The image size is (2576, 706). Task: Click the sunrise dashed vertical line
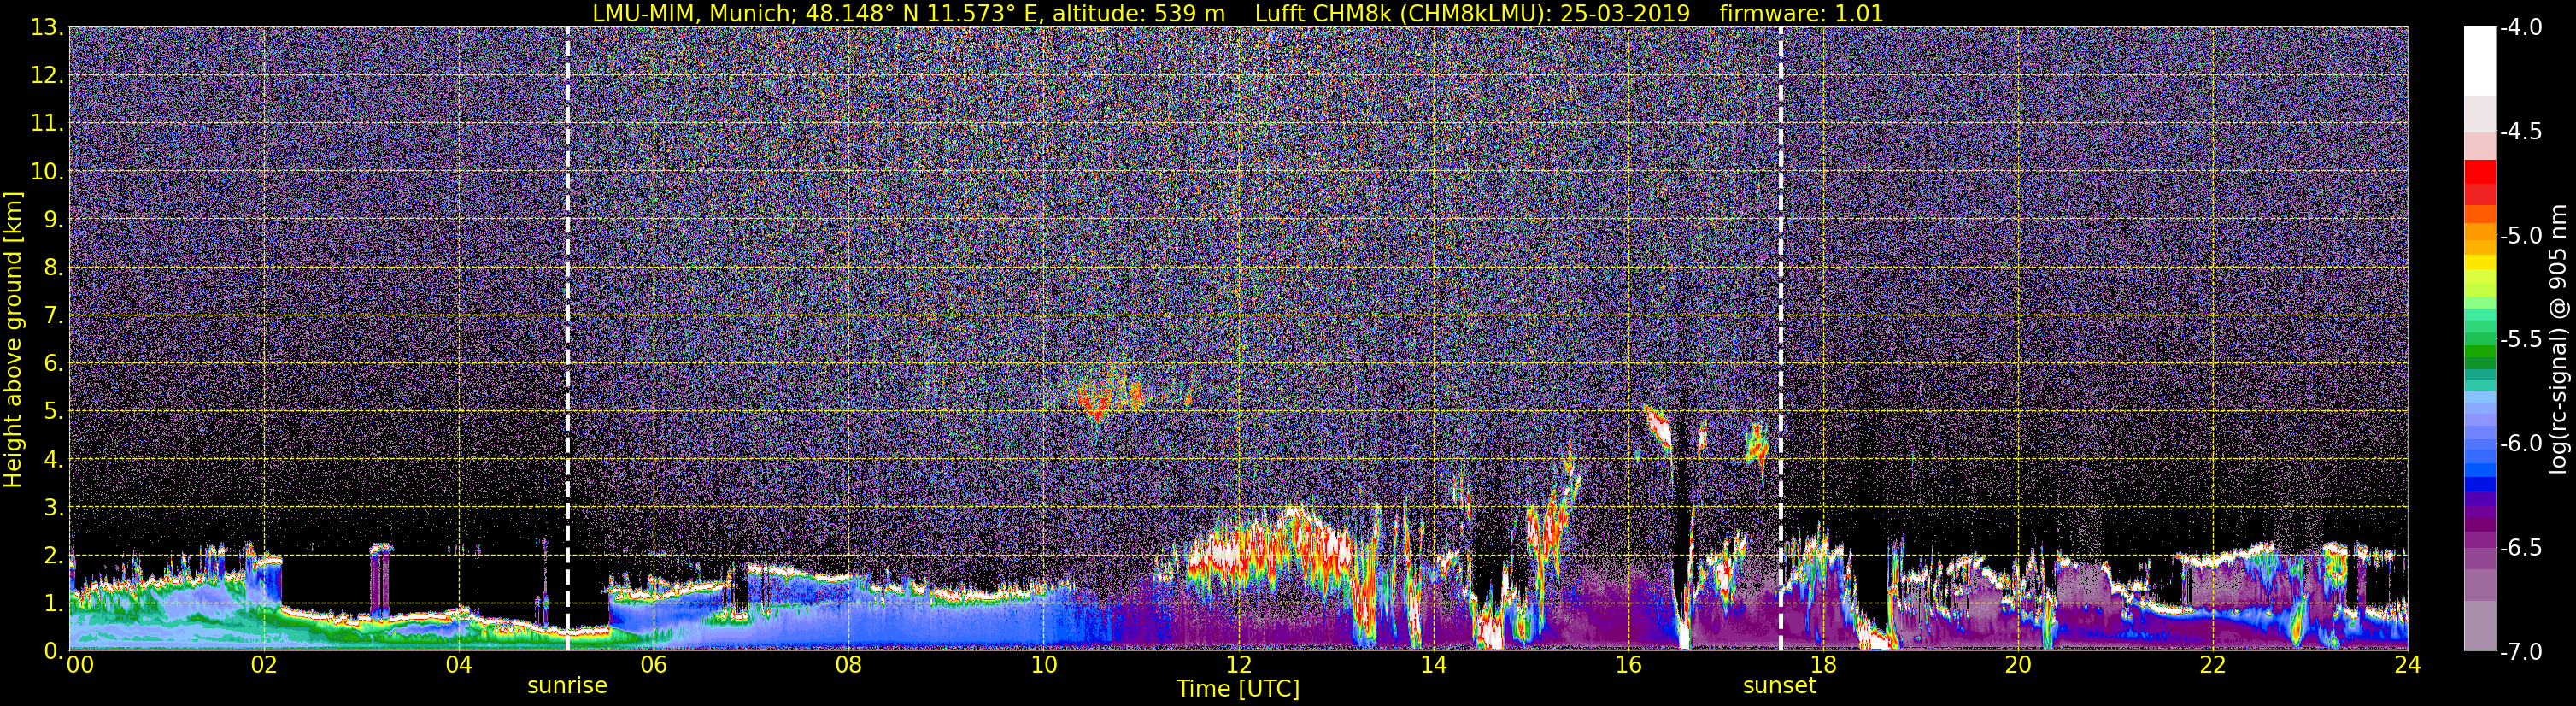[567, 338]
